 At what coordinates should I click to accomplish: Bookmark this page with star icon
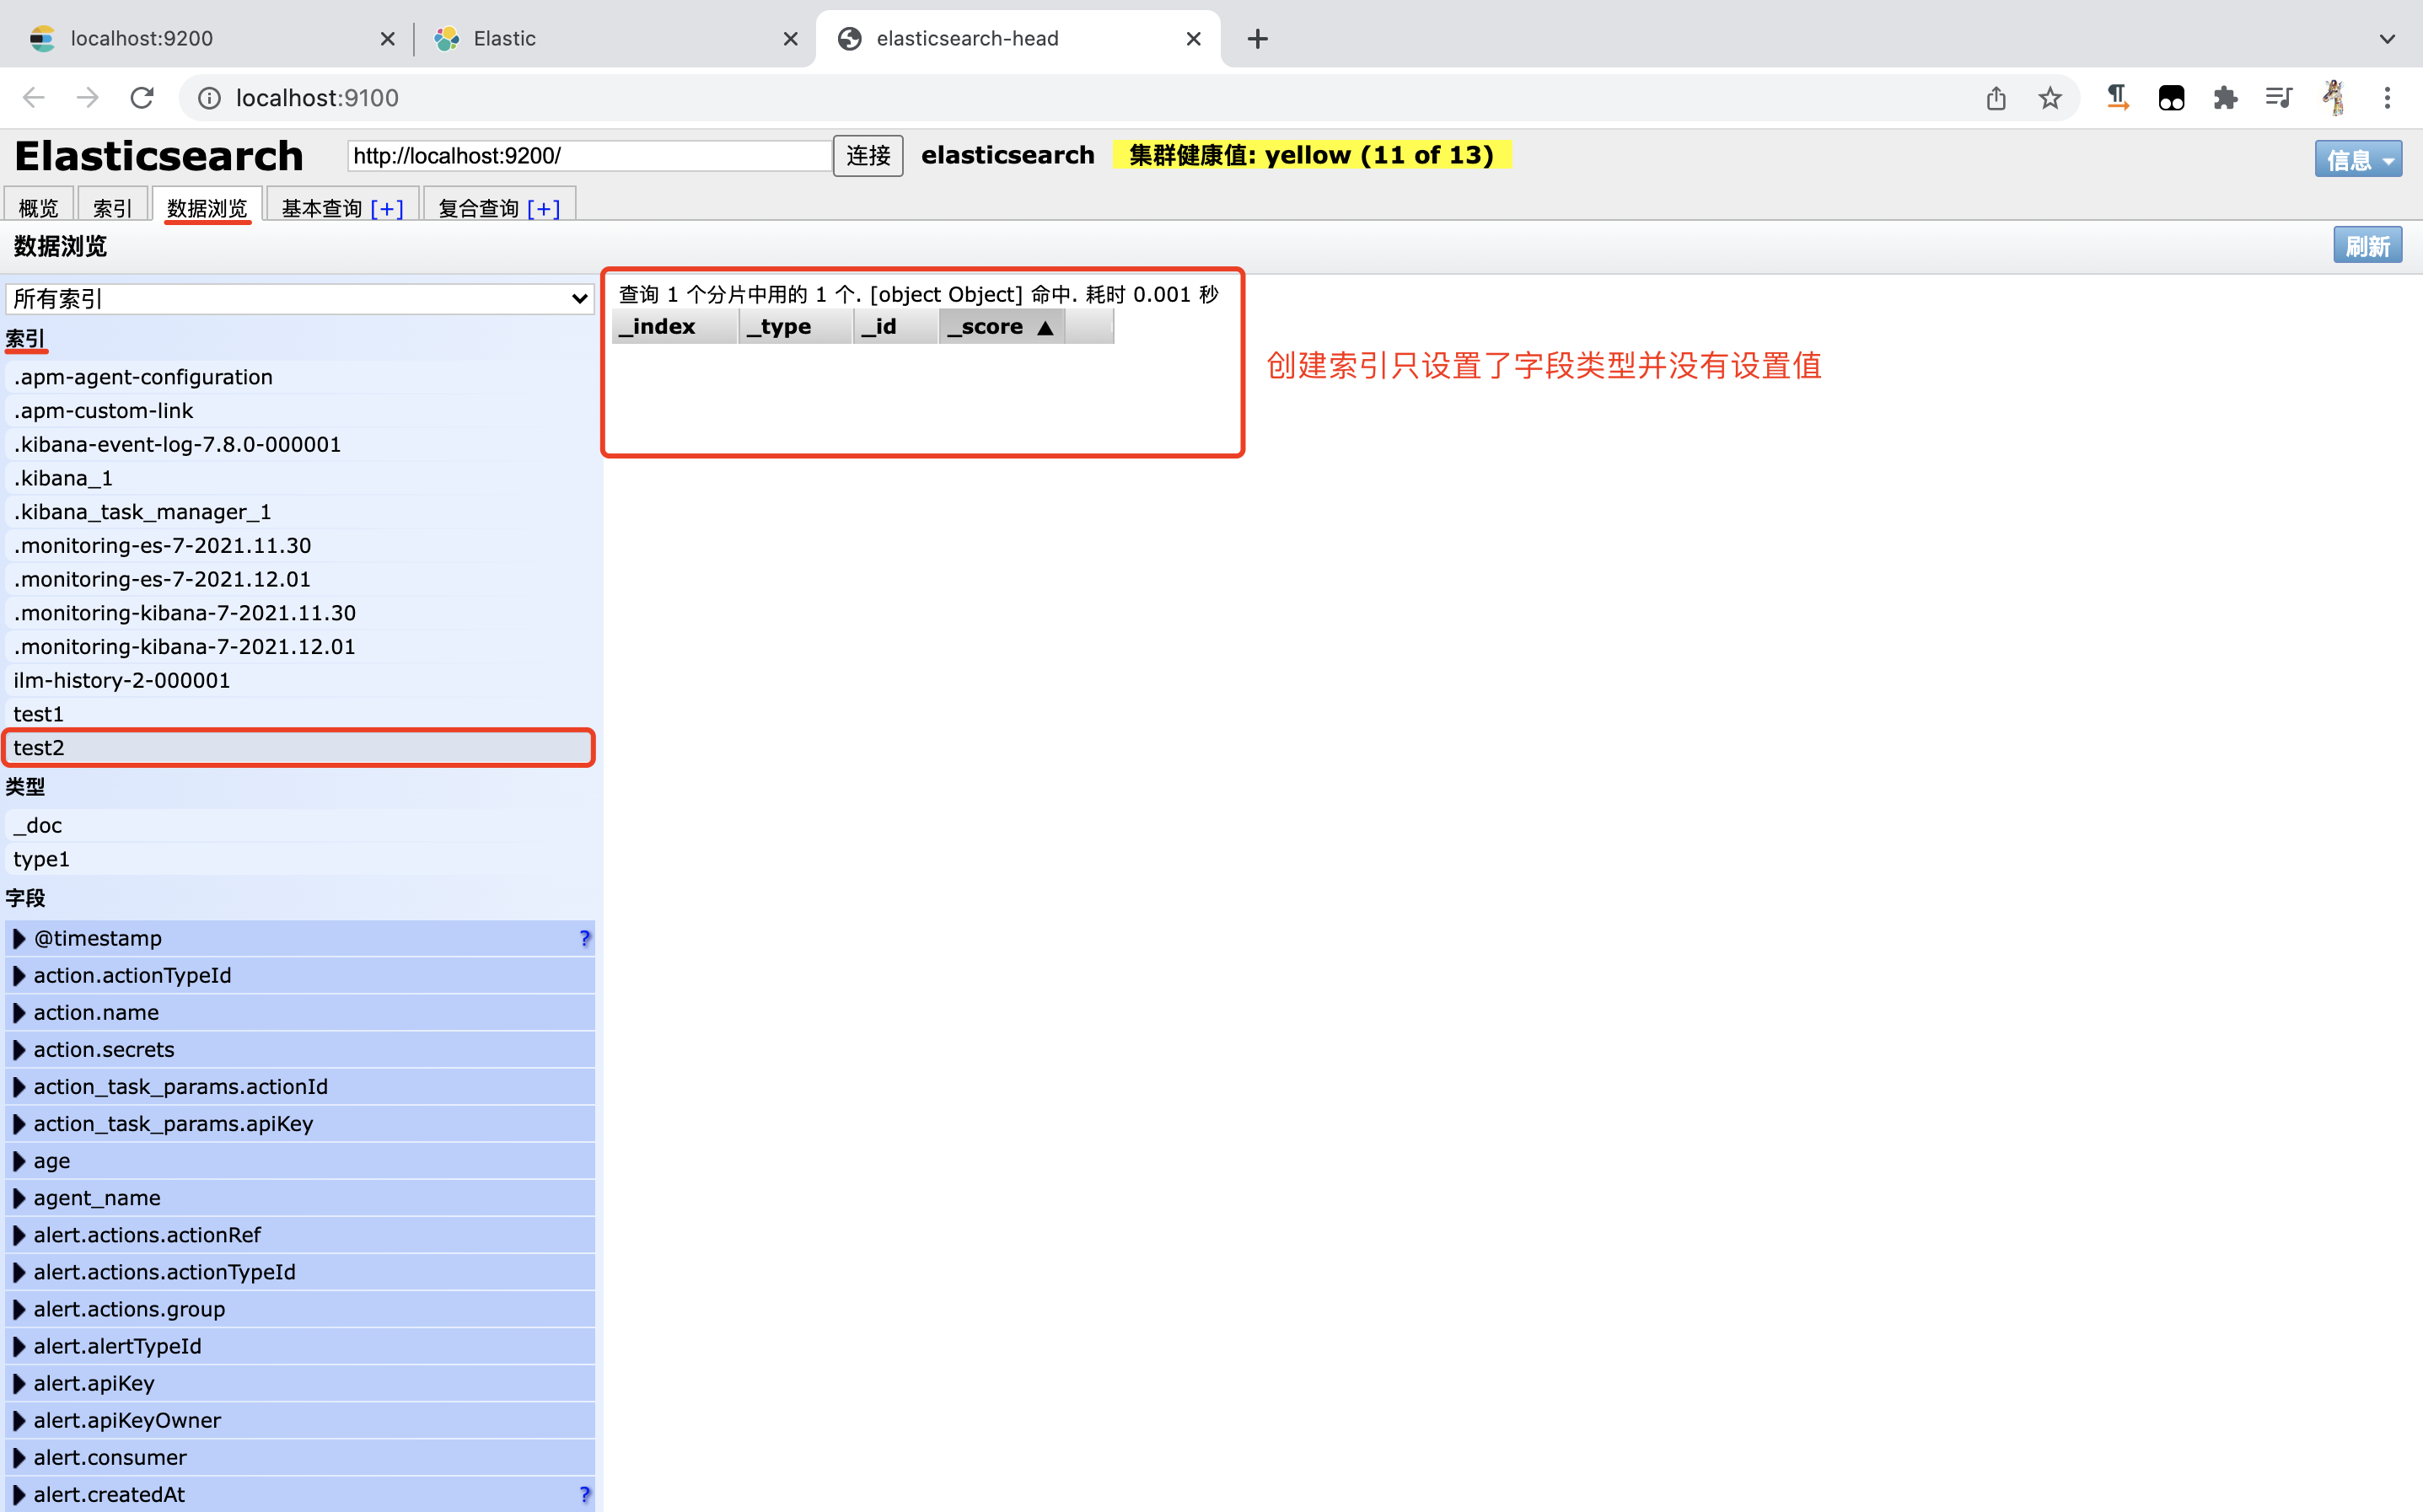(x=2050, y=97)
